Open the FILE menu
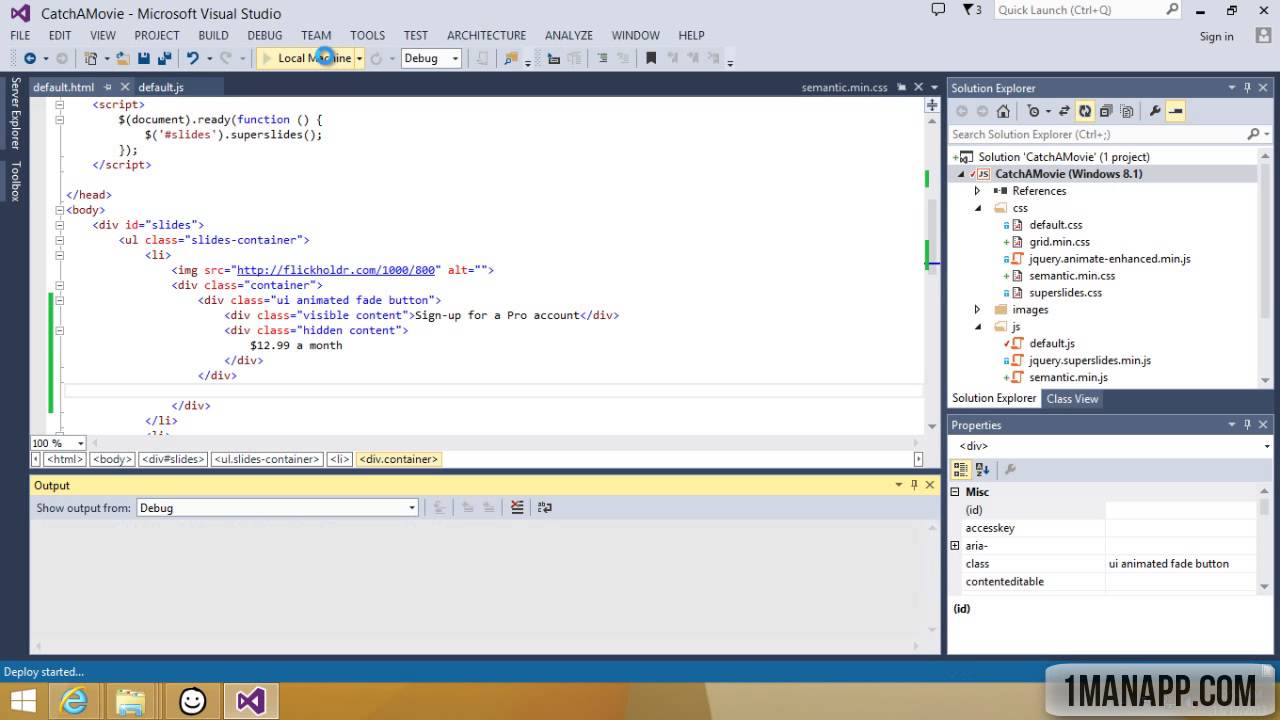Image resolution: width=1280 pixels, height=720 pixels. [20, 35]
